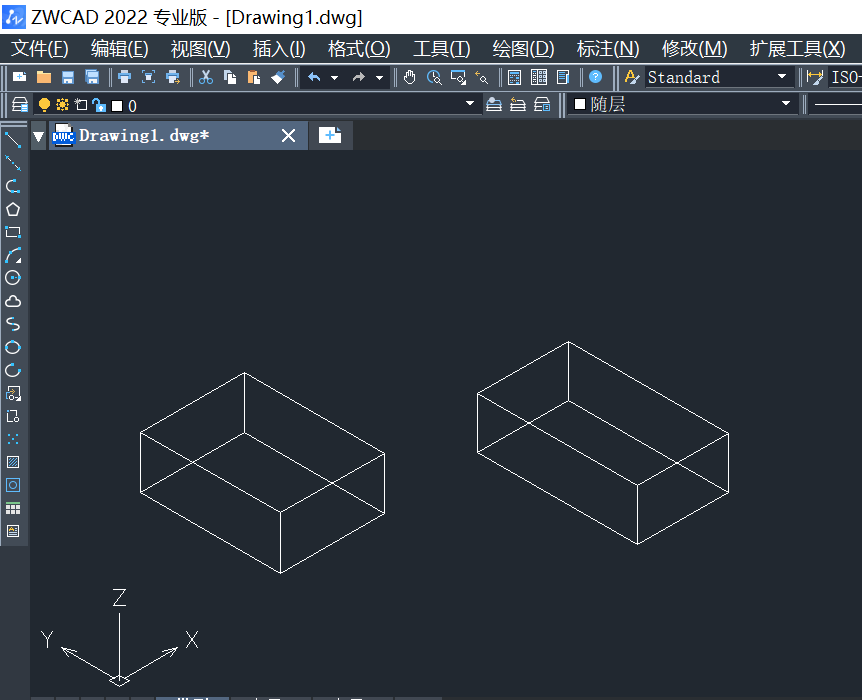This screenshot has height=700, width=862.
Task: Open the Properties palette icon
Action: [x=515, y=77]
